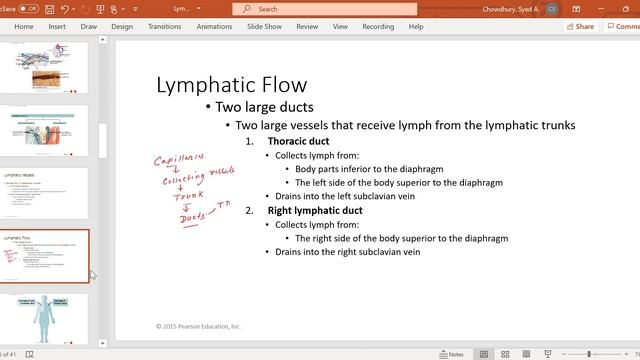Viewport: 640px width, 360px height.
Task: Open the Review tab
Action: [x=307, y=27]
